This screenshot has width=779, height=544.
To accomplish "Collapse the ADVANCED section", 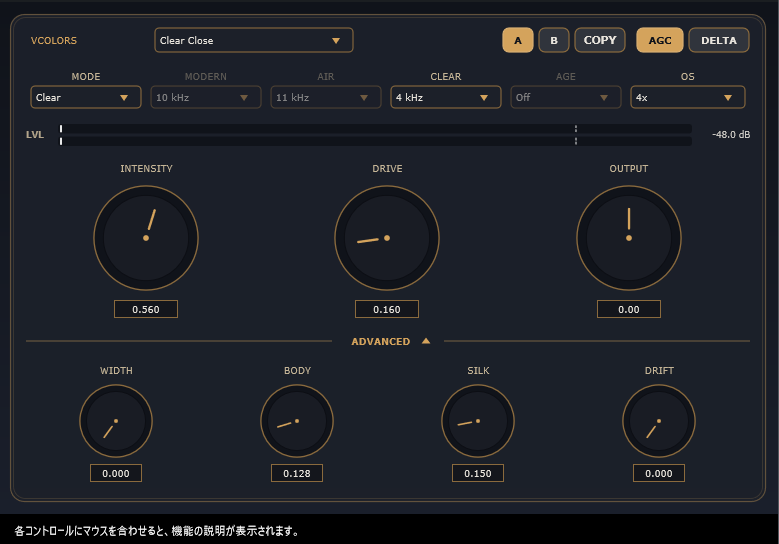I will pyautogui.click(x=390, y=341).
